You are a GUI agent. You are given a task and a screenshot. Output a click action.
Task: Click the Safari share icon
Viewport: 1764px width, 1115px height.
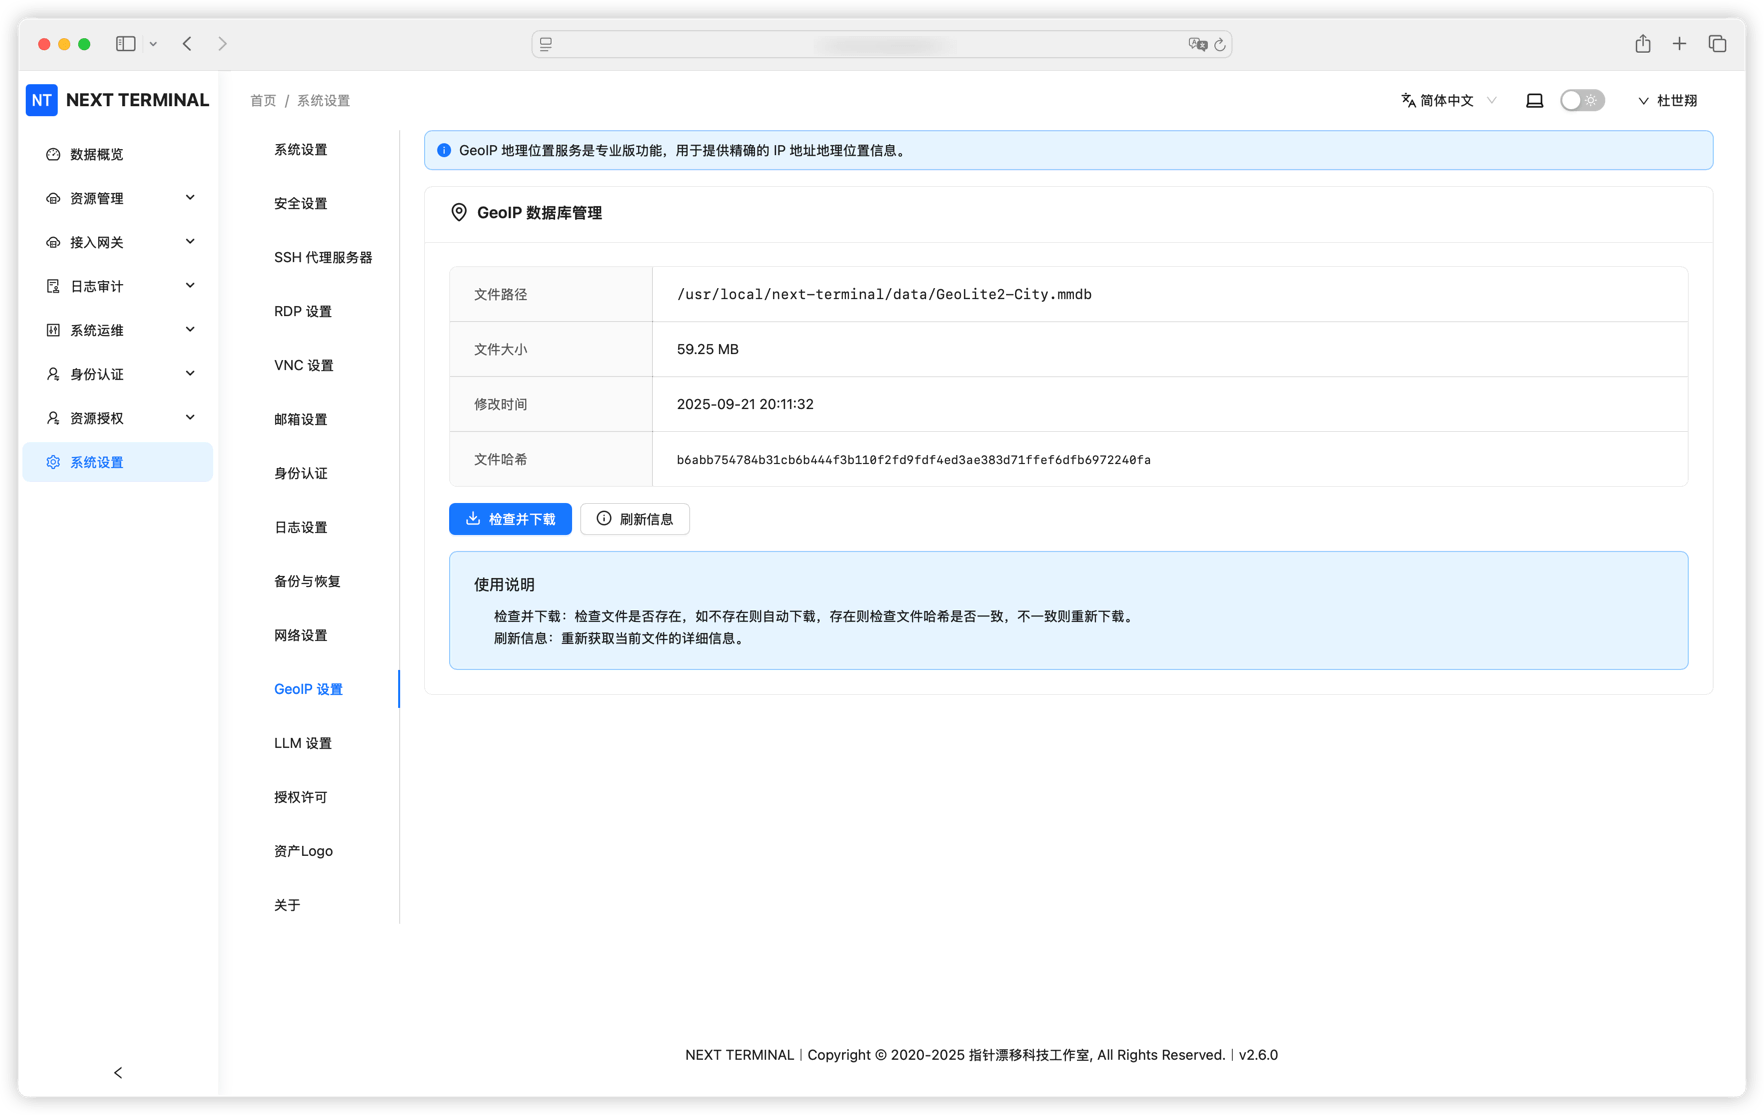[1643, 44]
